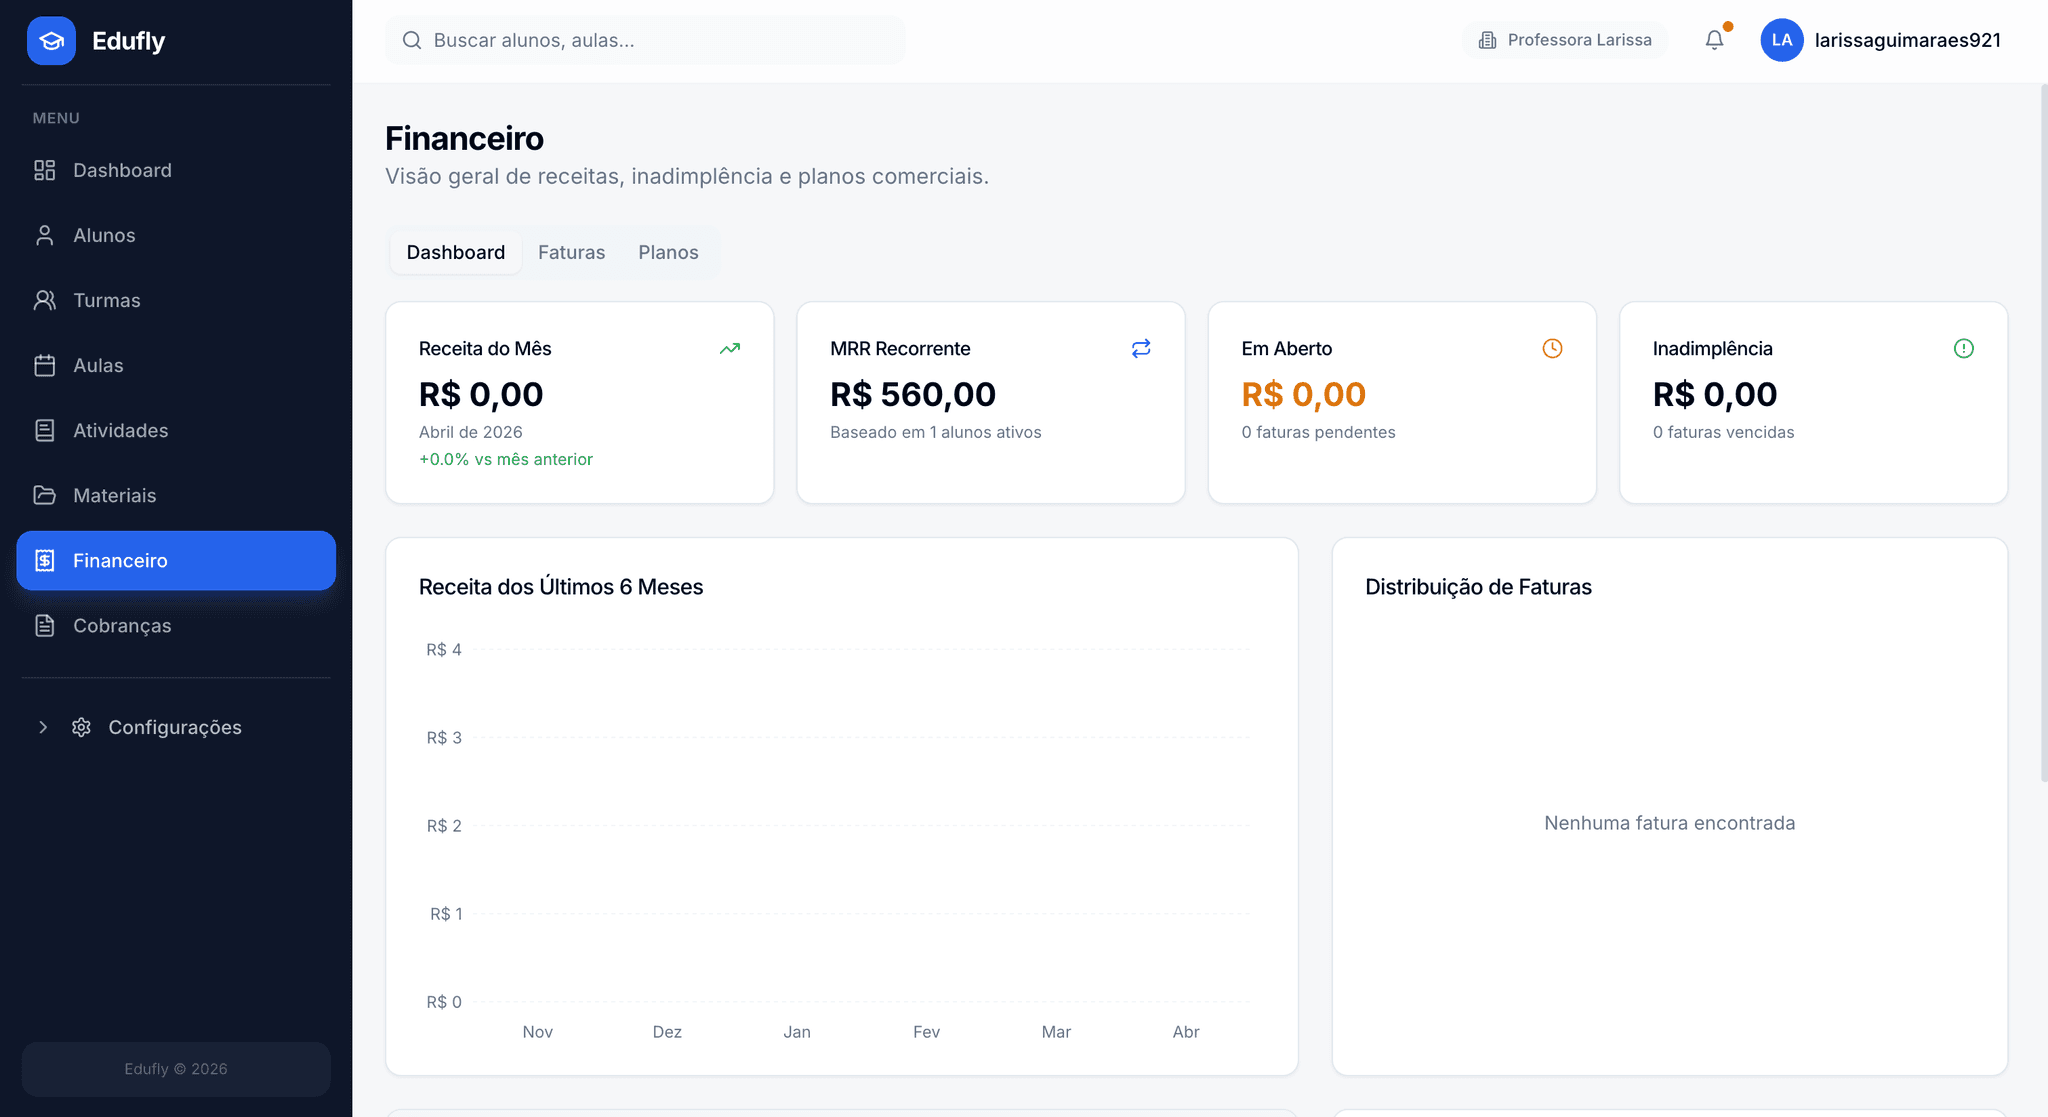The image size is (2048, 1117).
Task: Click the notification bell icon
Action: (1715, 39)
